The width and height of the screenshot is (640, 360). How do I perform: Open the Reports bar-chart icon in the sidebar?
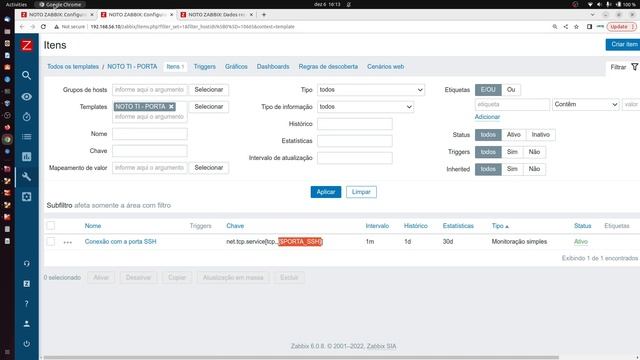pyautogui.click(x=27, y=157)
